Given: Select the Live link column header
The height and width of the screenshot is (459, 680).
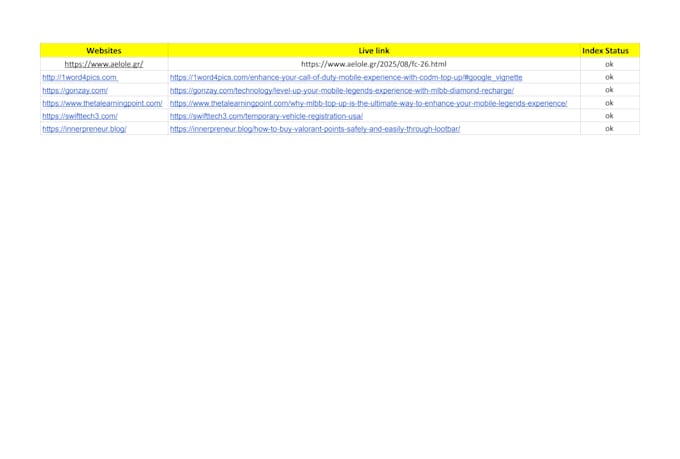Looking at the screenshot, I should 374,50.
